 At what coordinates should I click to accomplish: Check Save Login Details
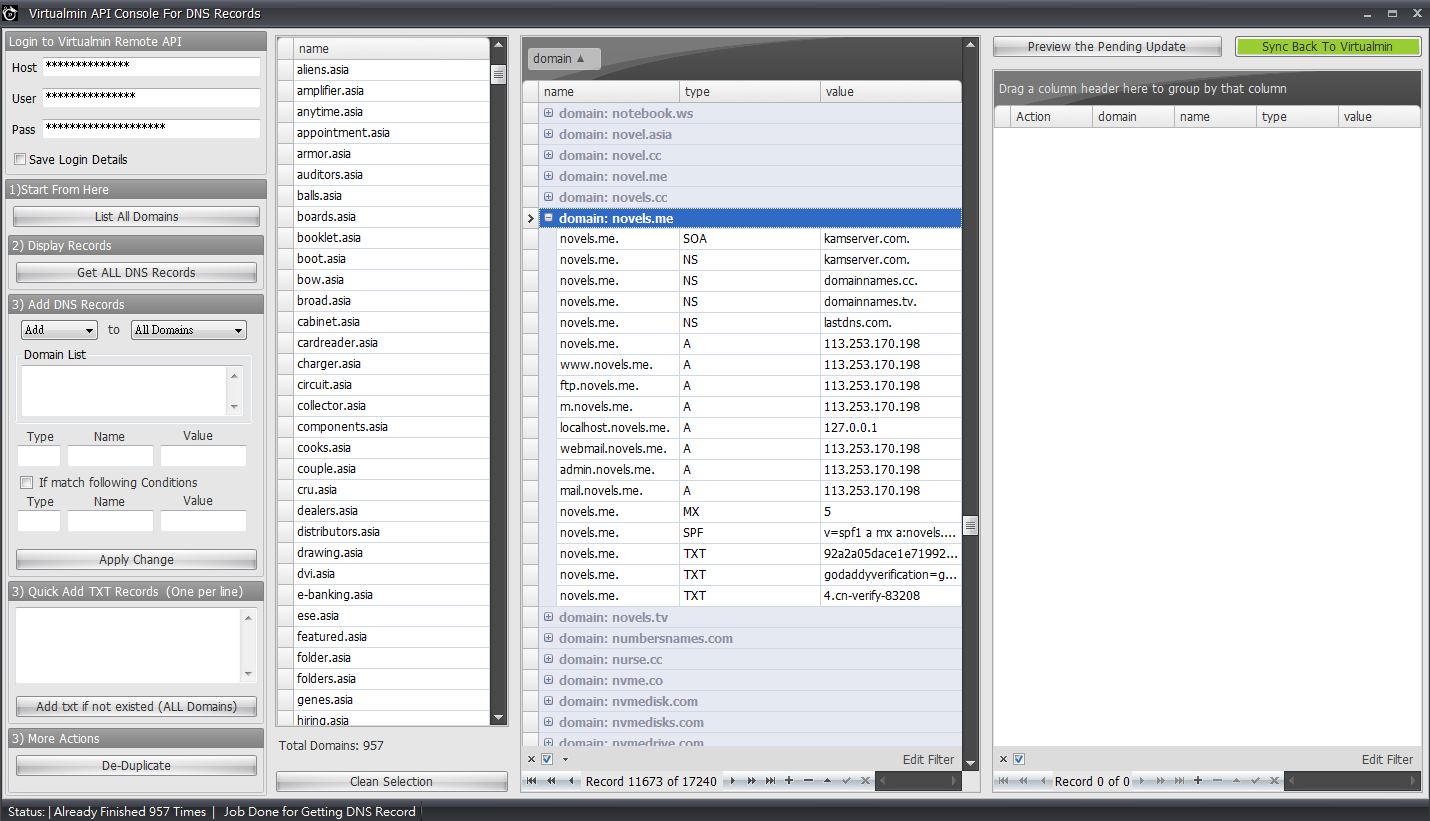[20, 159]
